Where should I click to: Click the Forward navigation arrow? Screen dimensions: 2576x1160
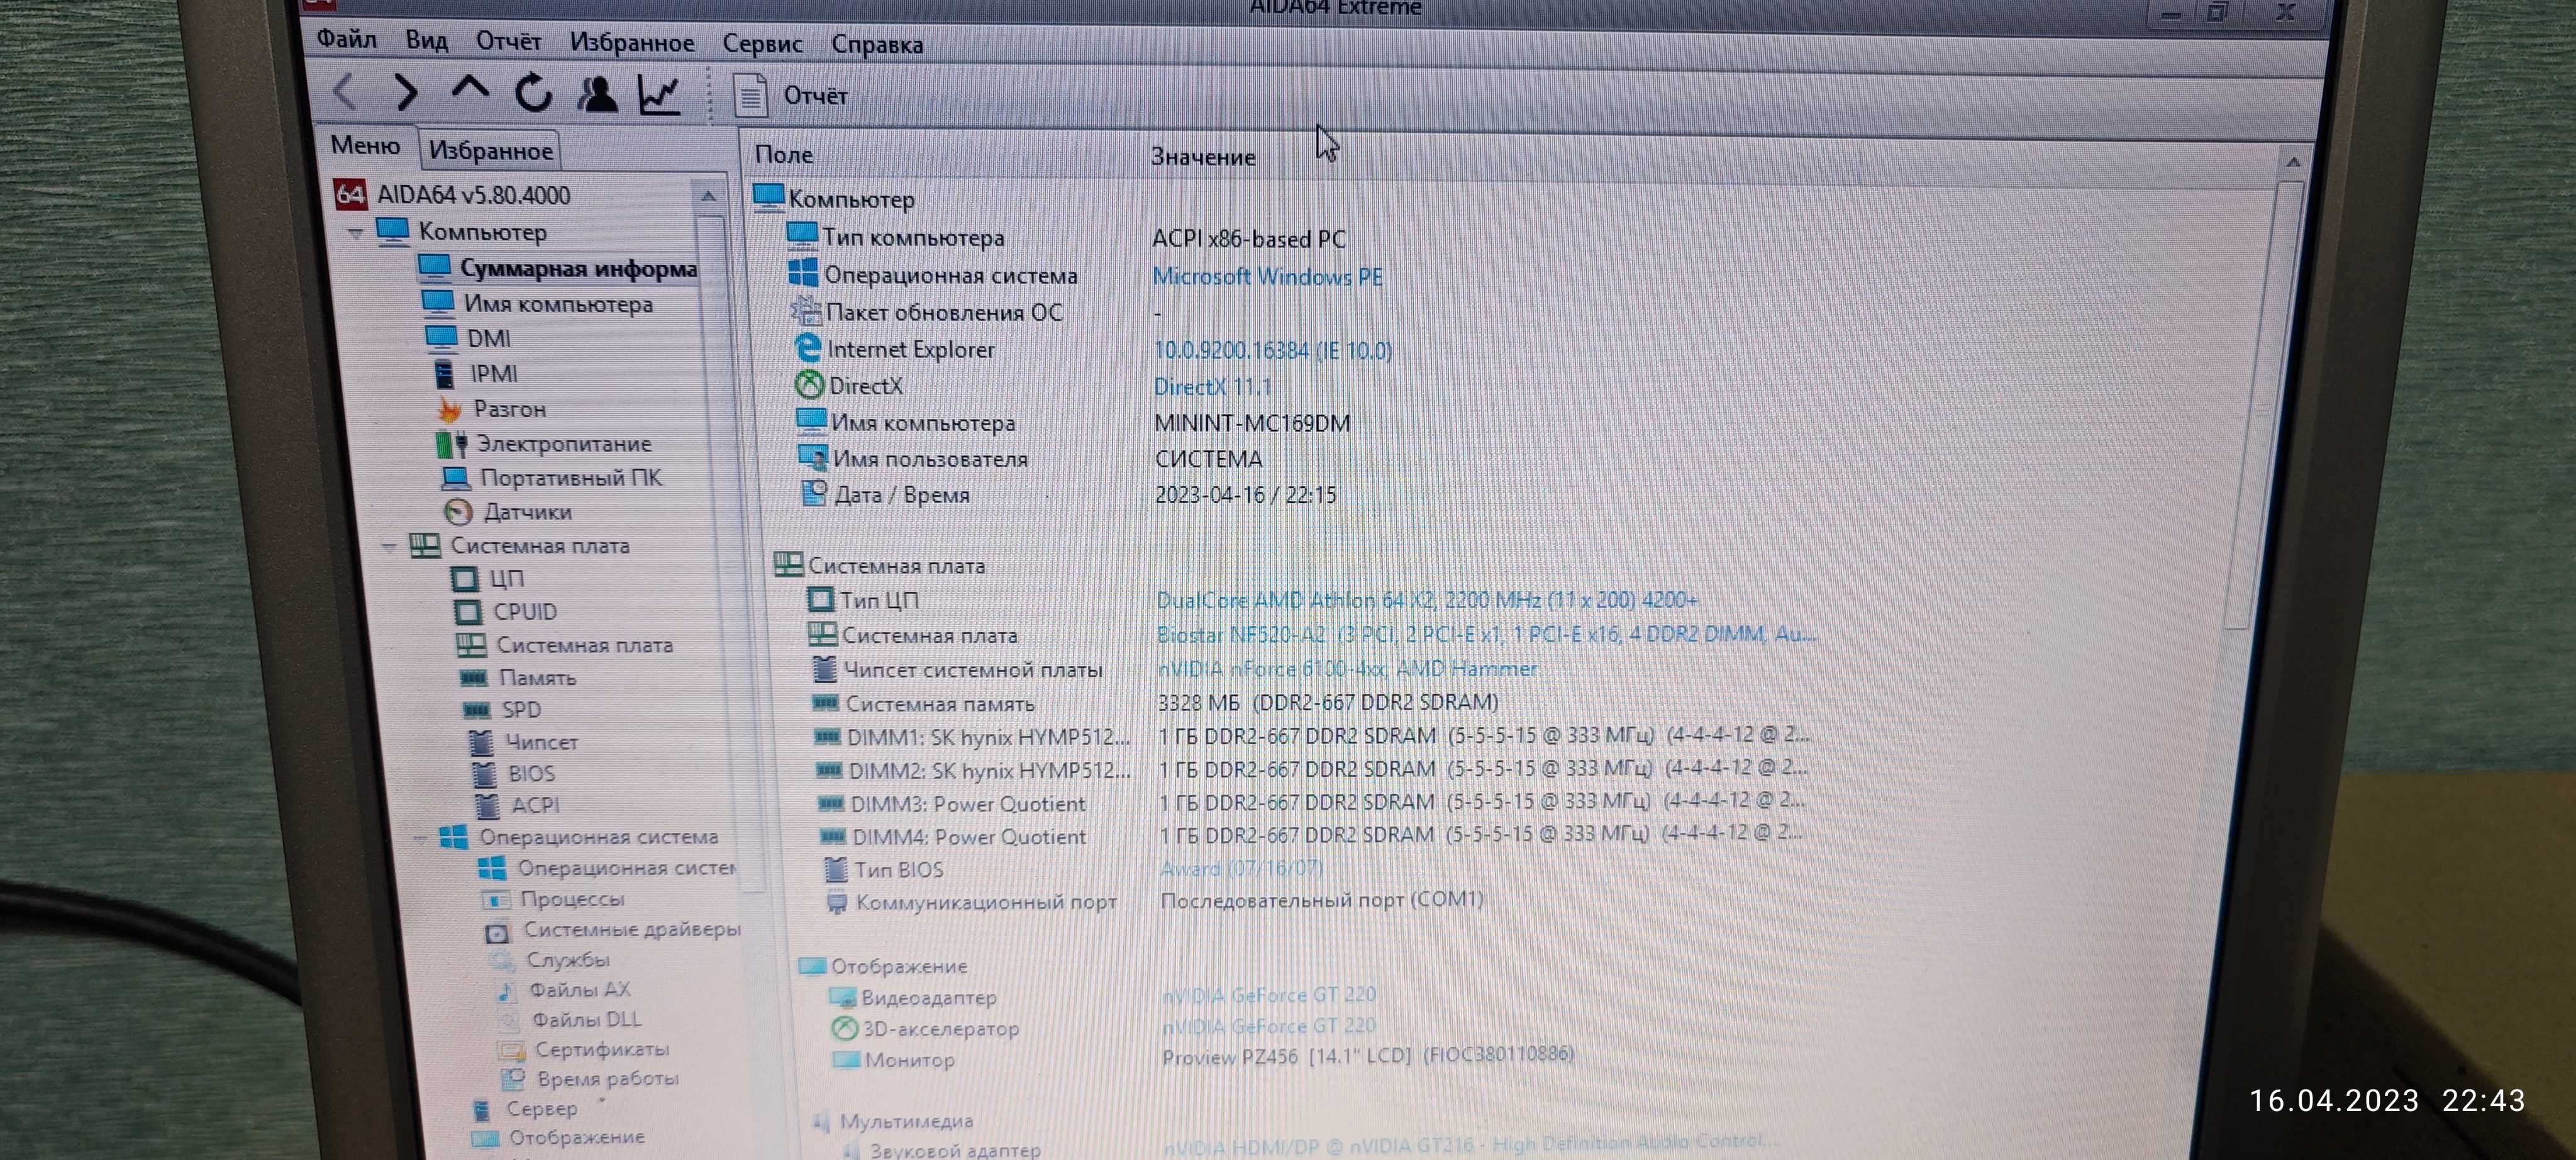click(x=405, y=92)
